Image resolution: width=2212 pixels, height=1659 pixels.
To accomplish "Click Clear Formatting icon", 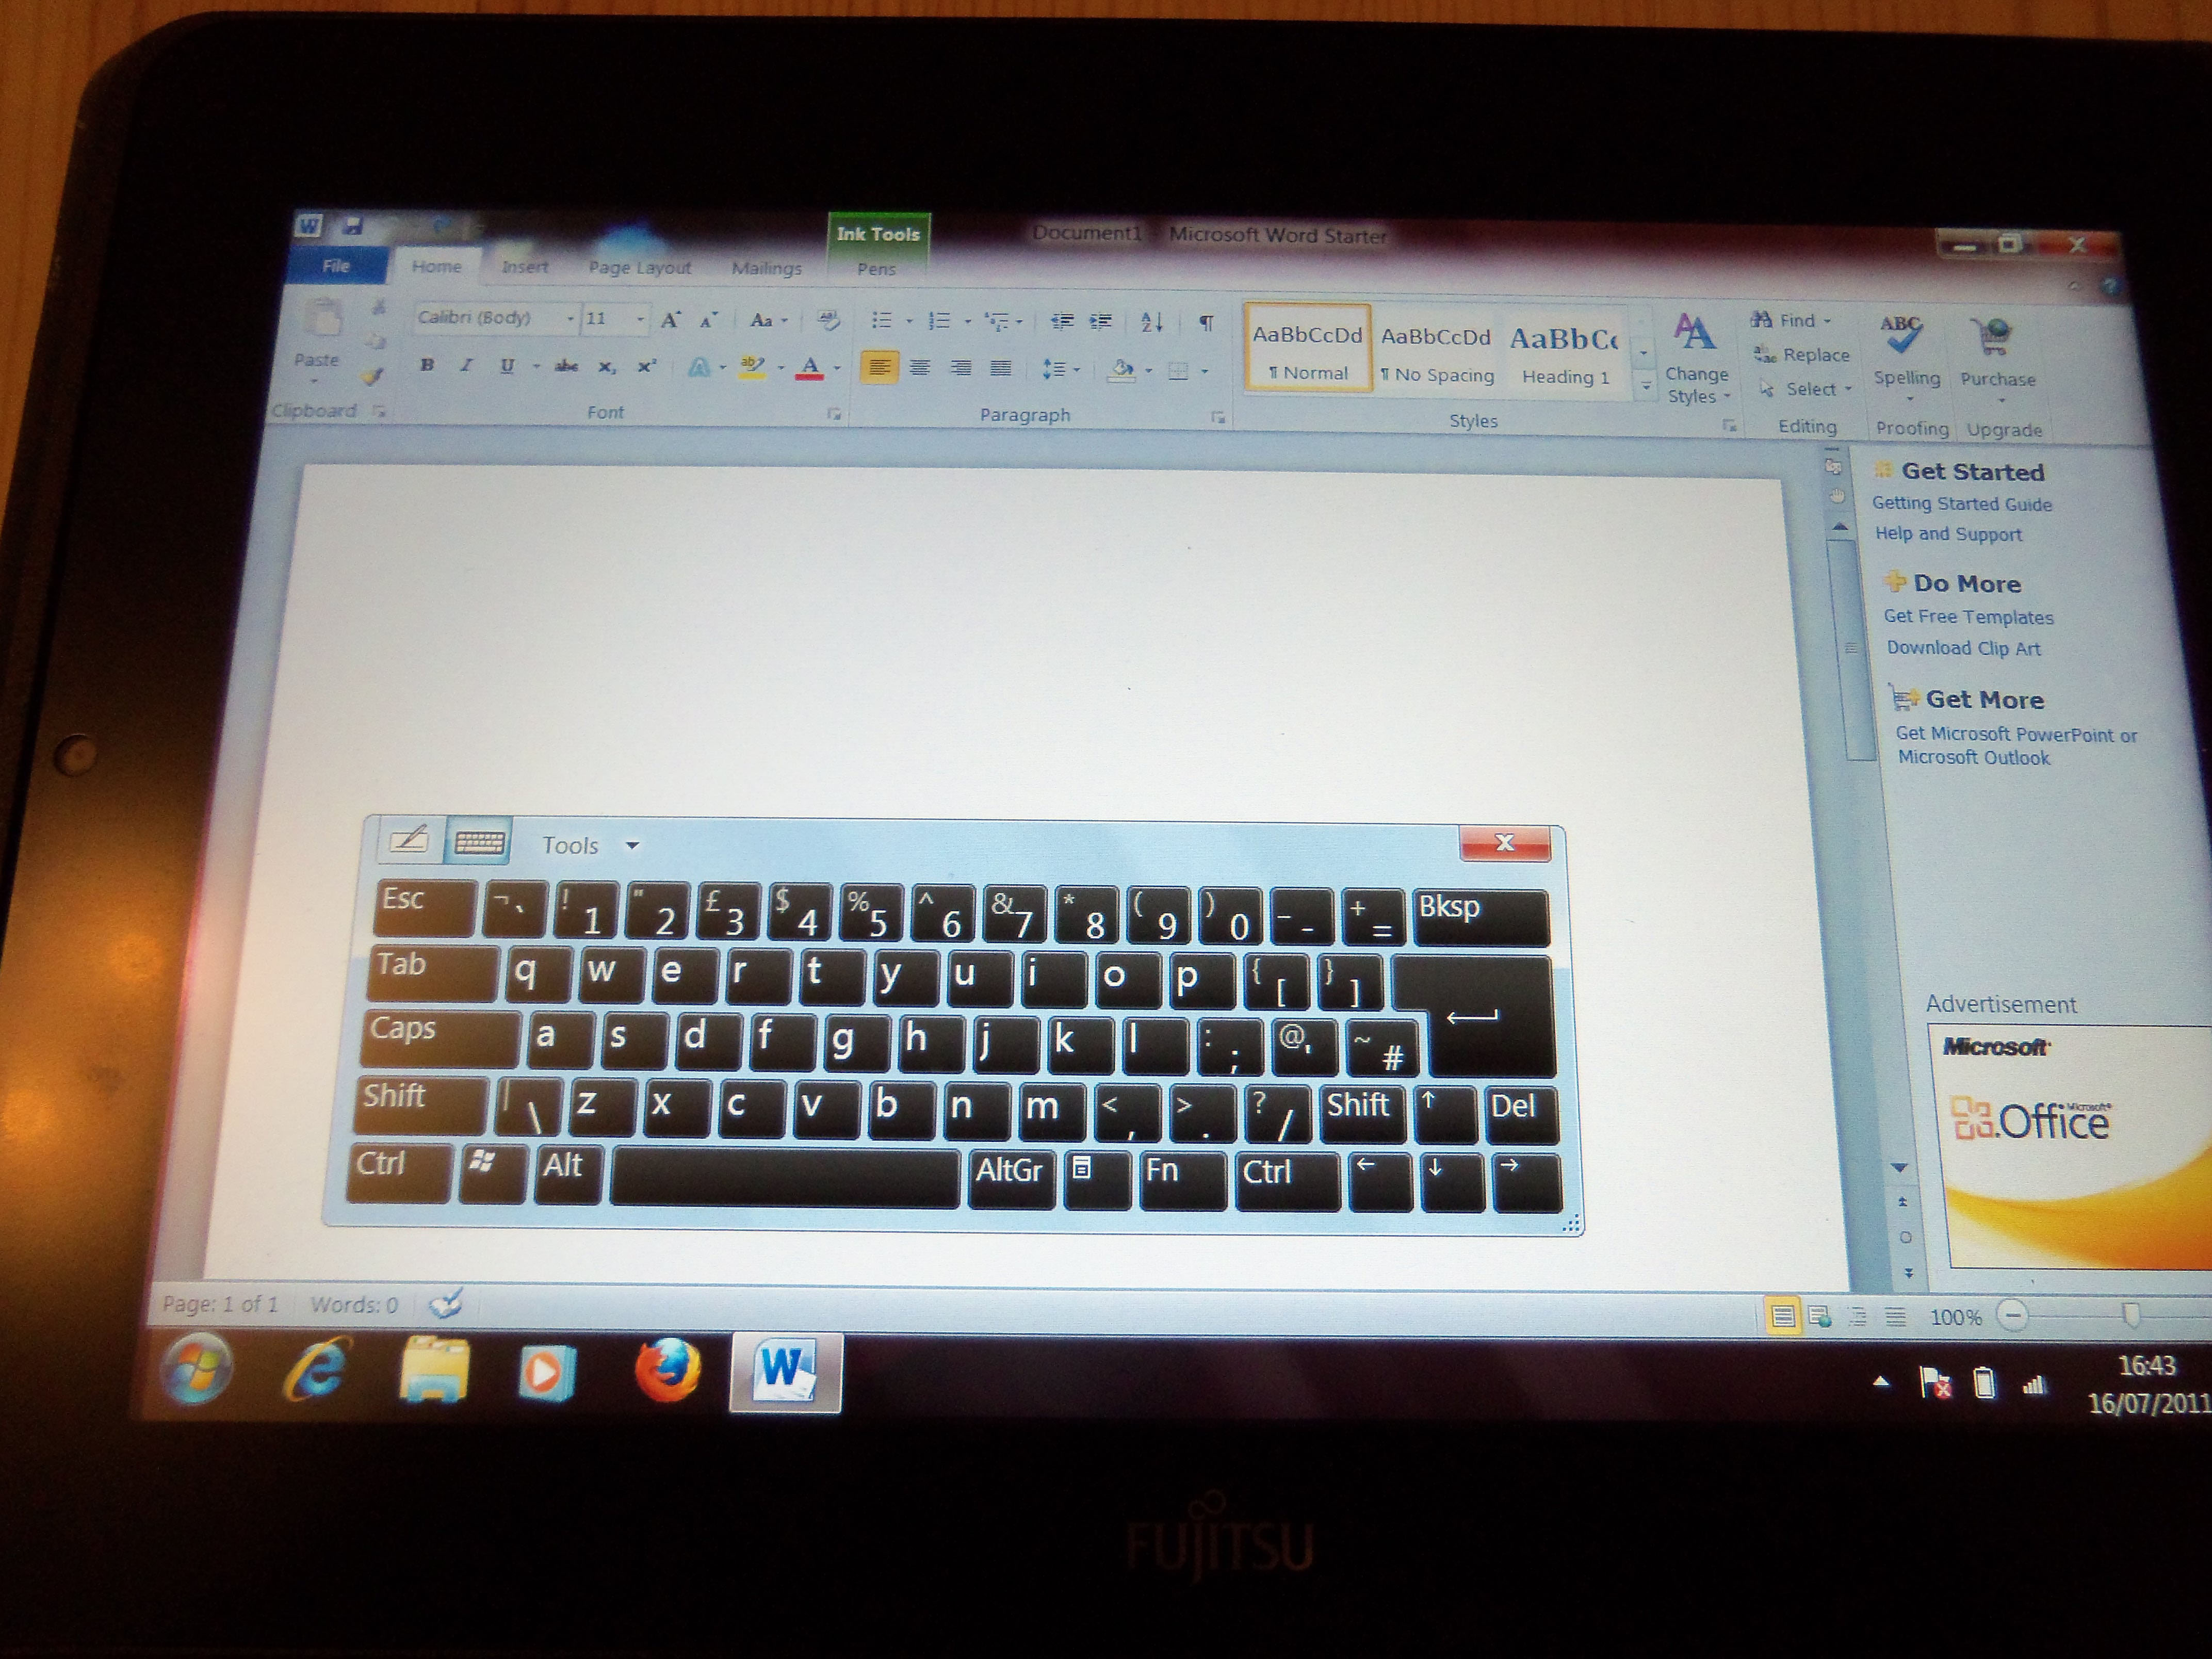I will click(x=828, y=320).
